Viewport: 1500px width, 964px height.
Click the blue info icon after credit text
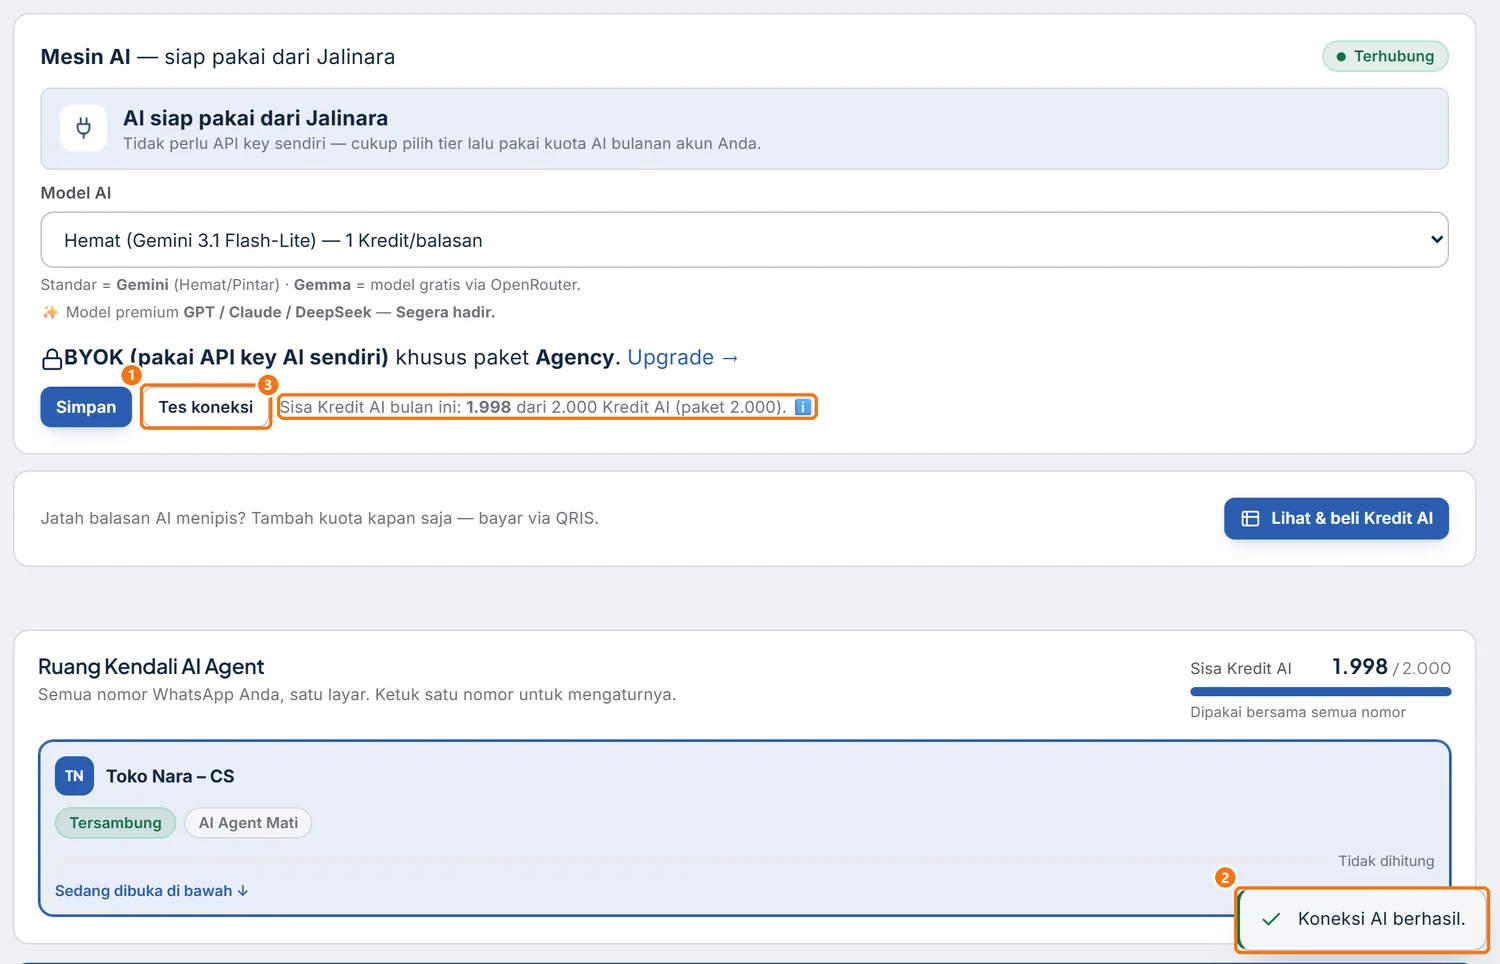[802, 407]
